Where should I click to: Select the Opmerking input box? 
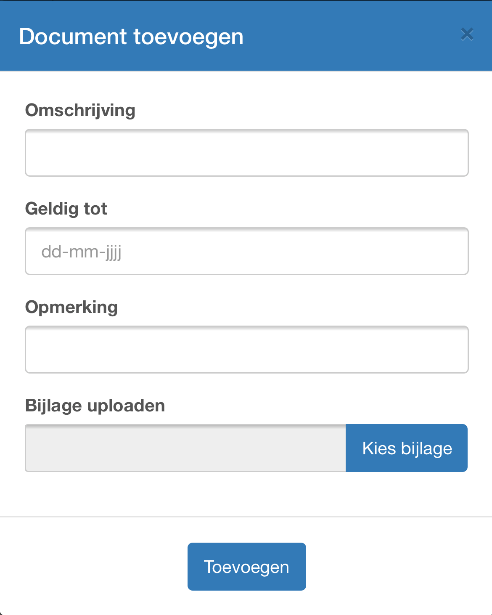(x=247, y=349)
